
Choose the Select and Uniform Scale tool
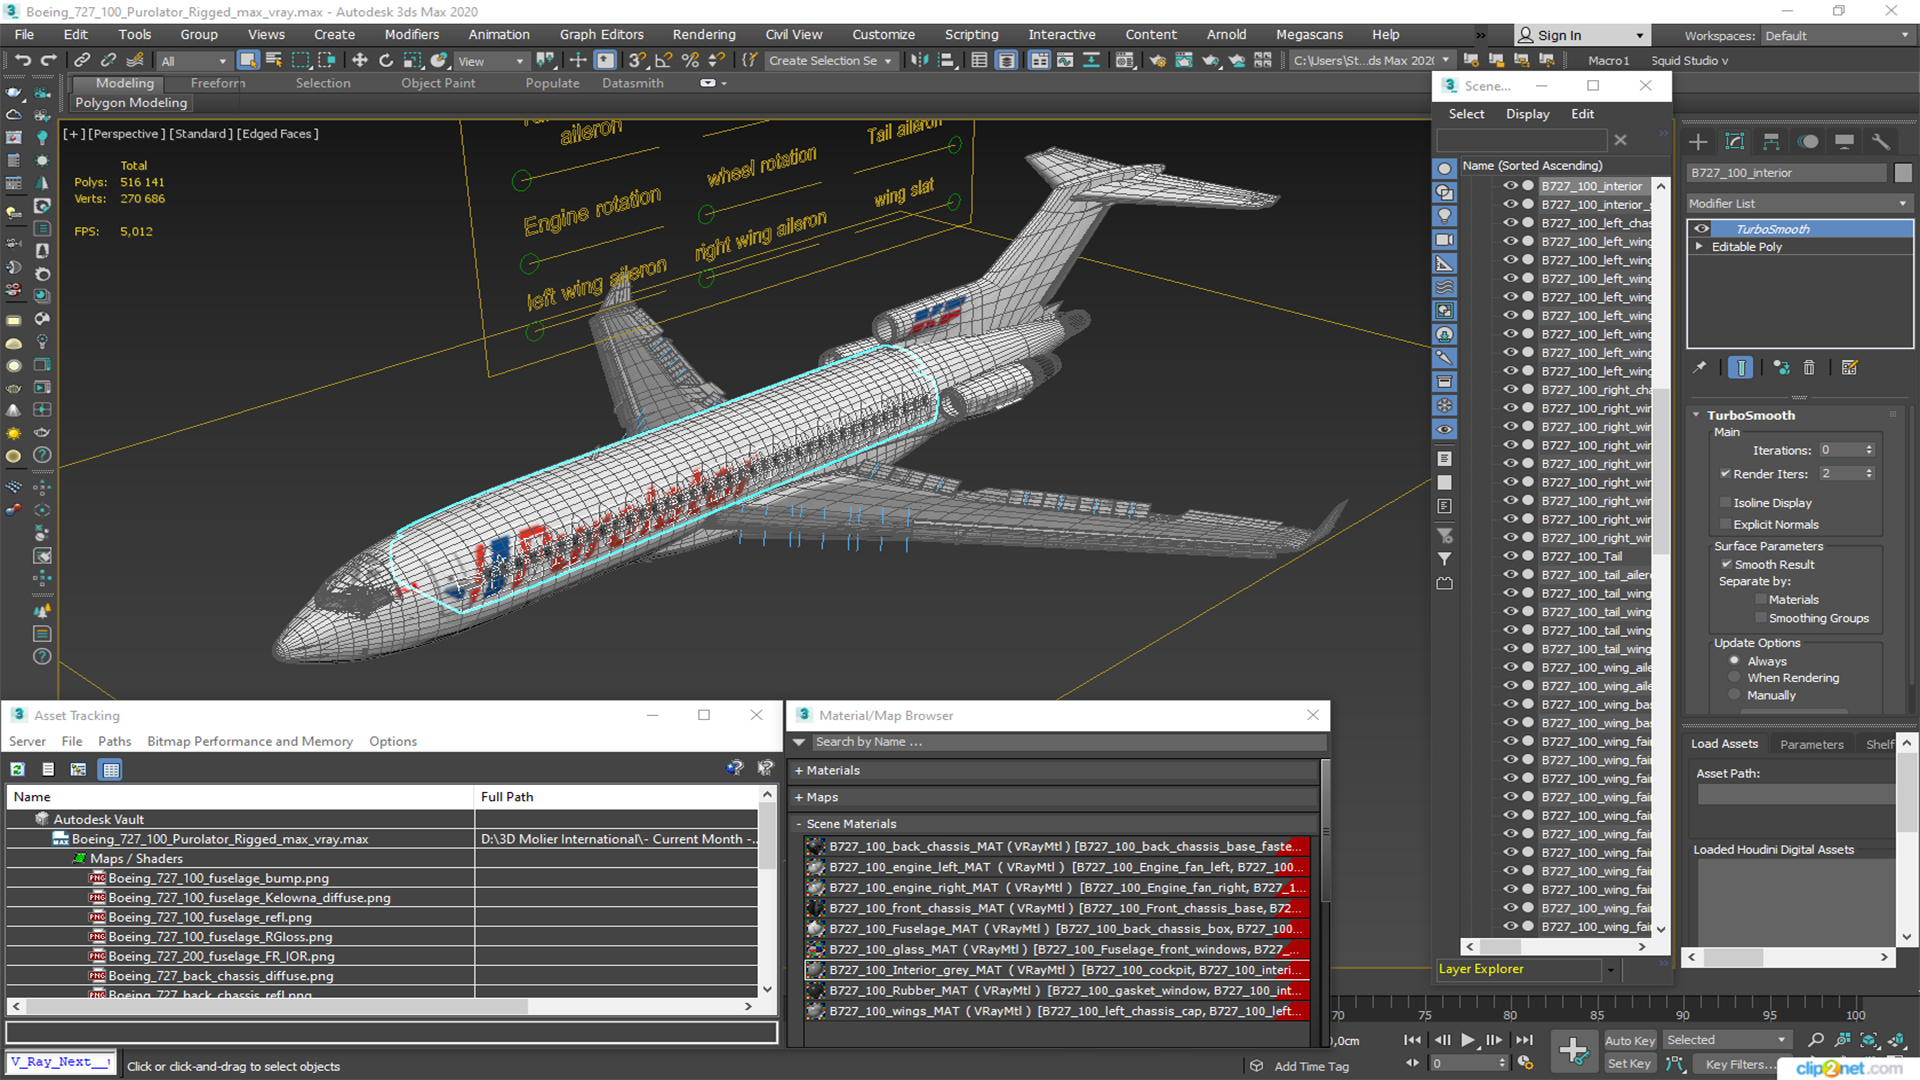point(412,60)
